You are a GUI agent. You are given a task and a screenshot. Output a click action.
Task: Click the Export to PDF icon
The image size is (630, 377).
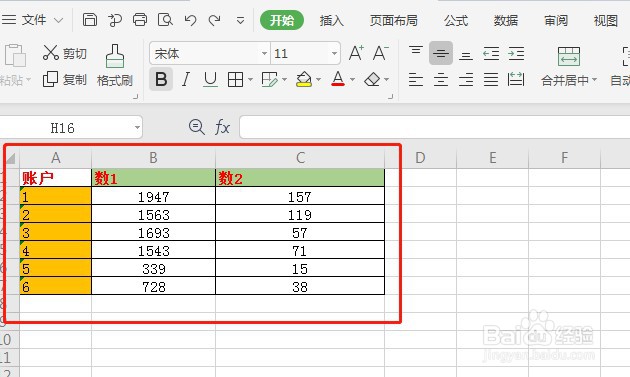coord(115,19)
